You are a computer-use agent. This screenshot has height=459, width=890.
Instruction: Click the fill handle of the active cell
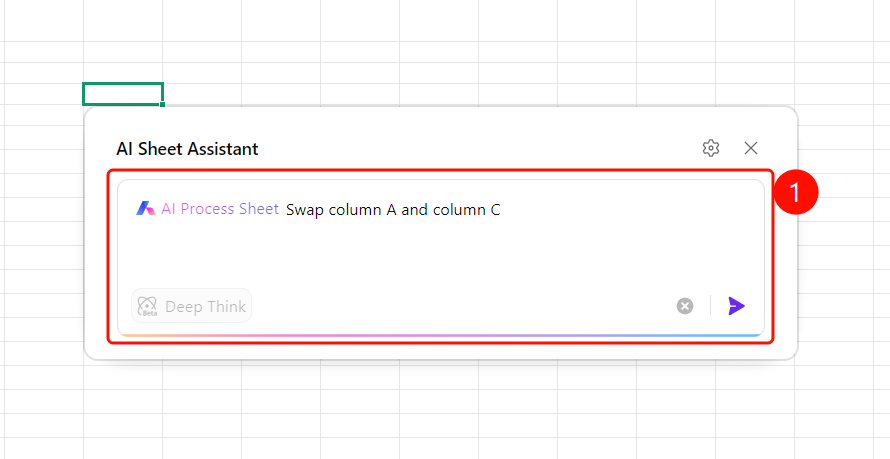click(x=162, y=104)
